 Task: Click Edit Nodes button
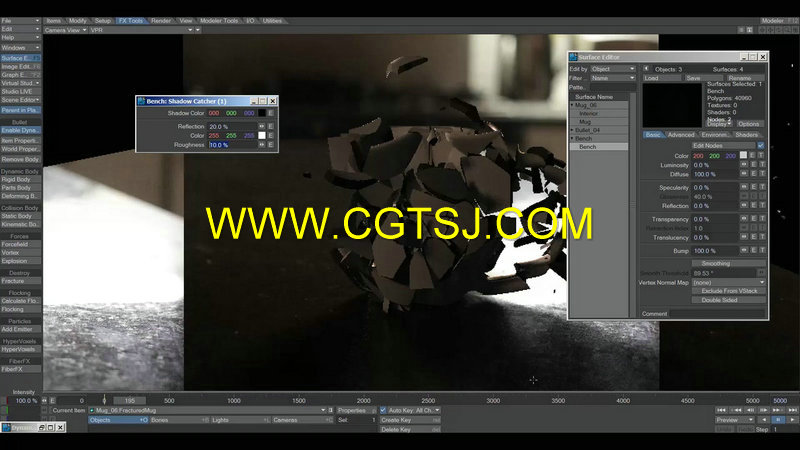pyautogui.click(x=723, y=145)
